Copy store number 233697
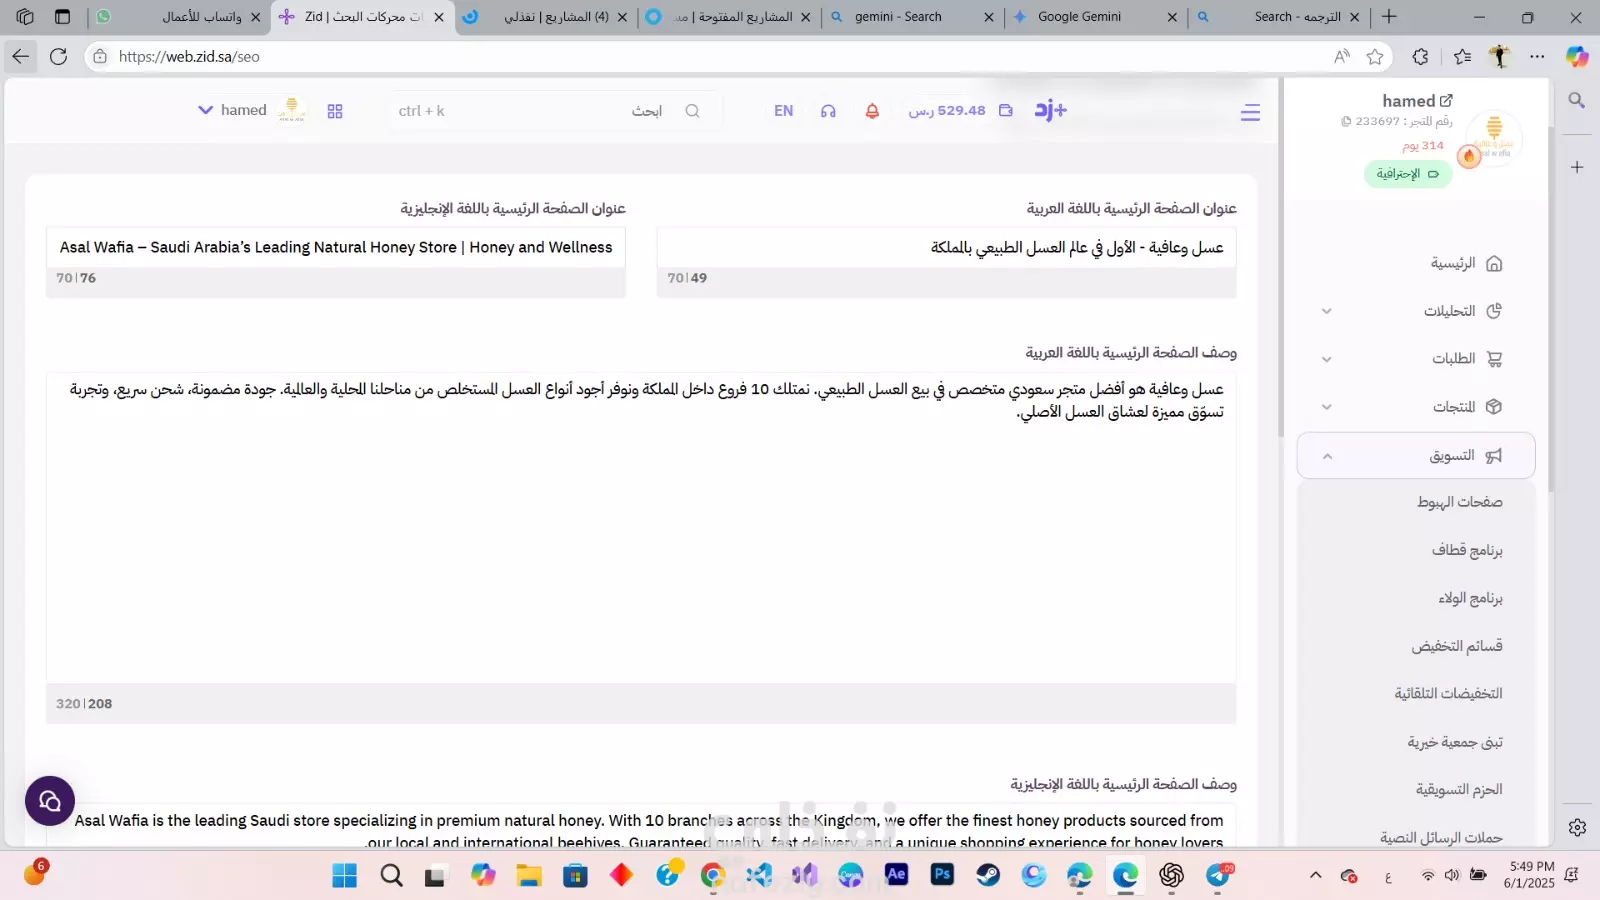 [x=1346, y=121]
